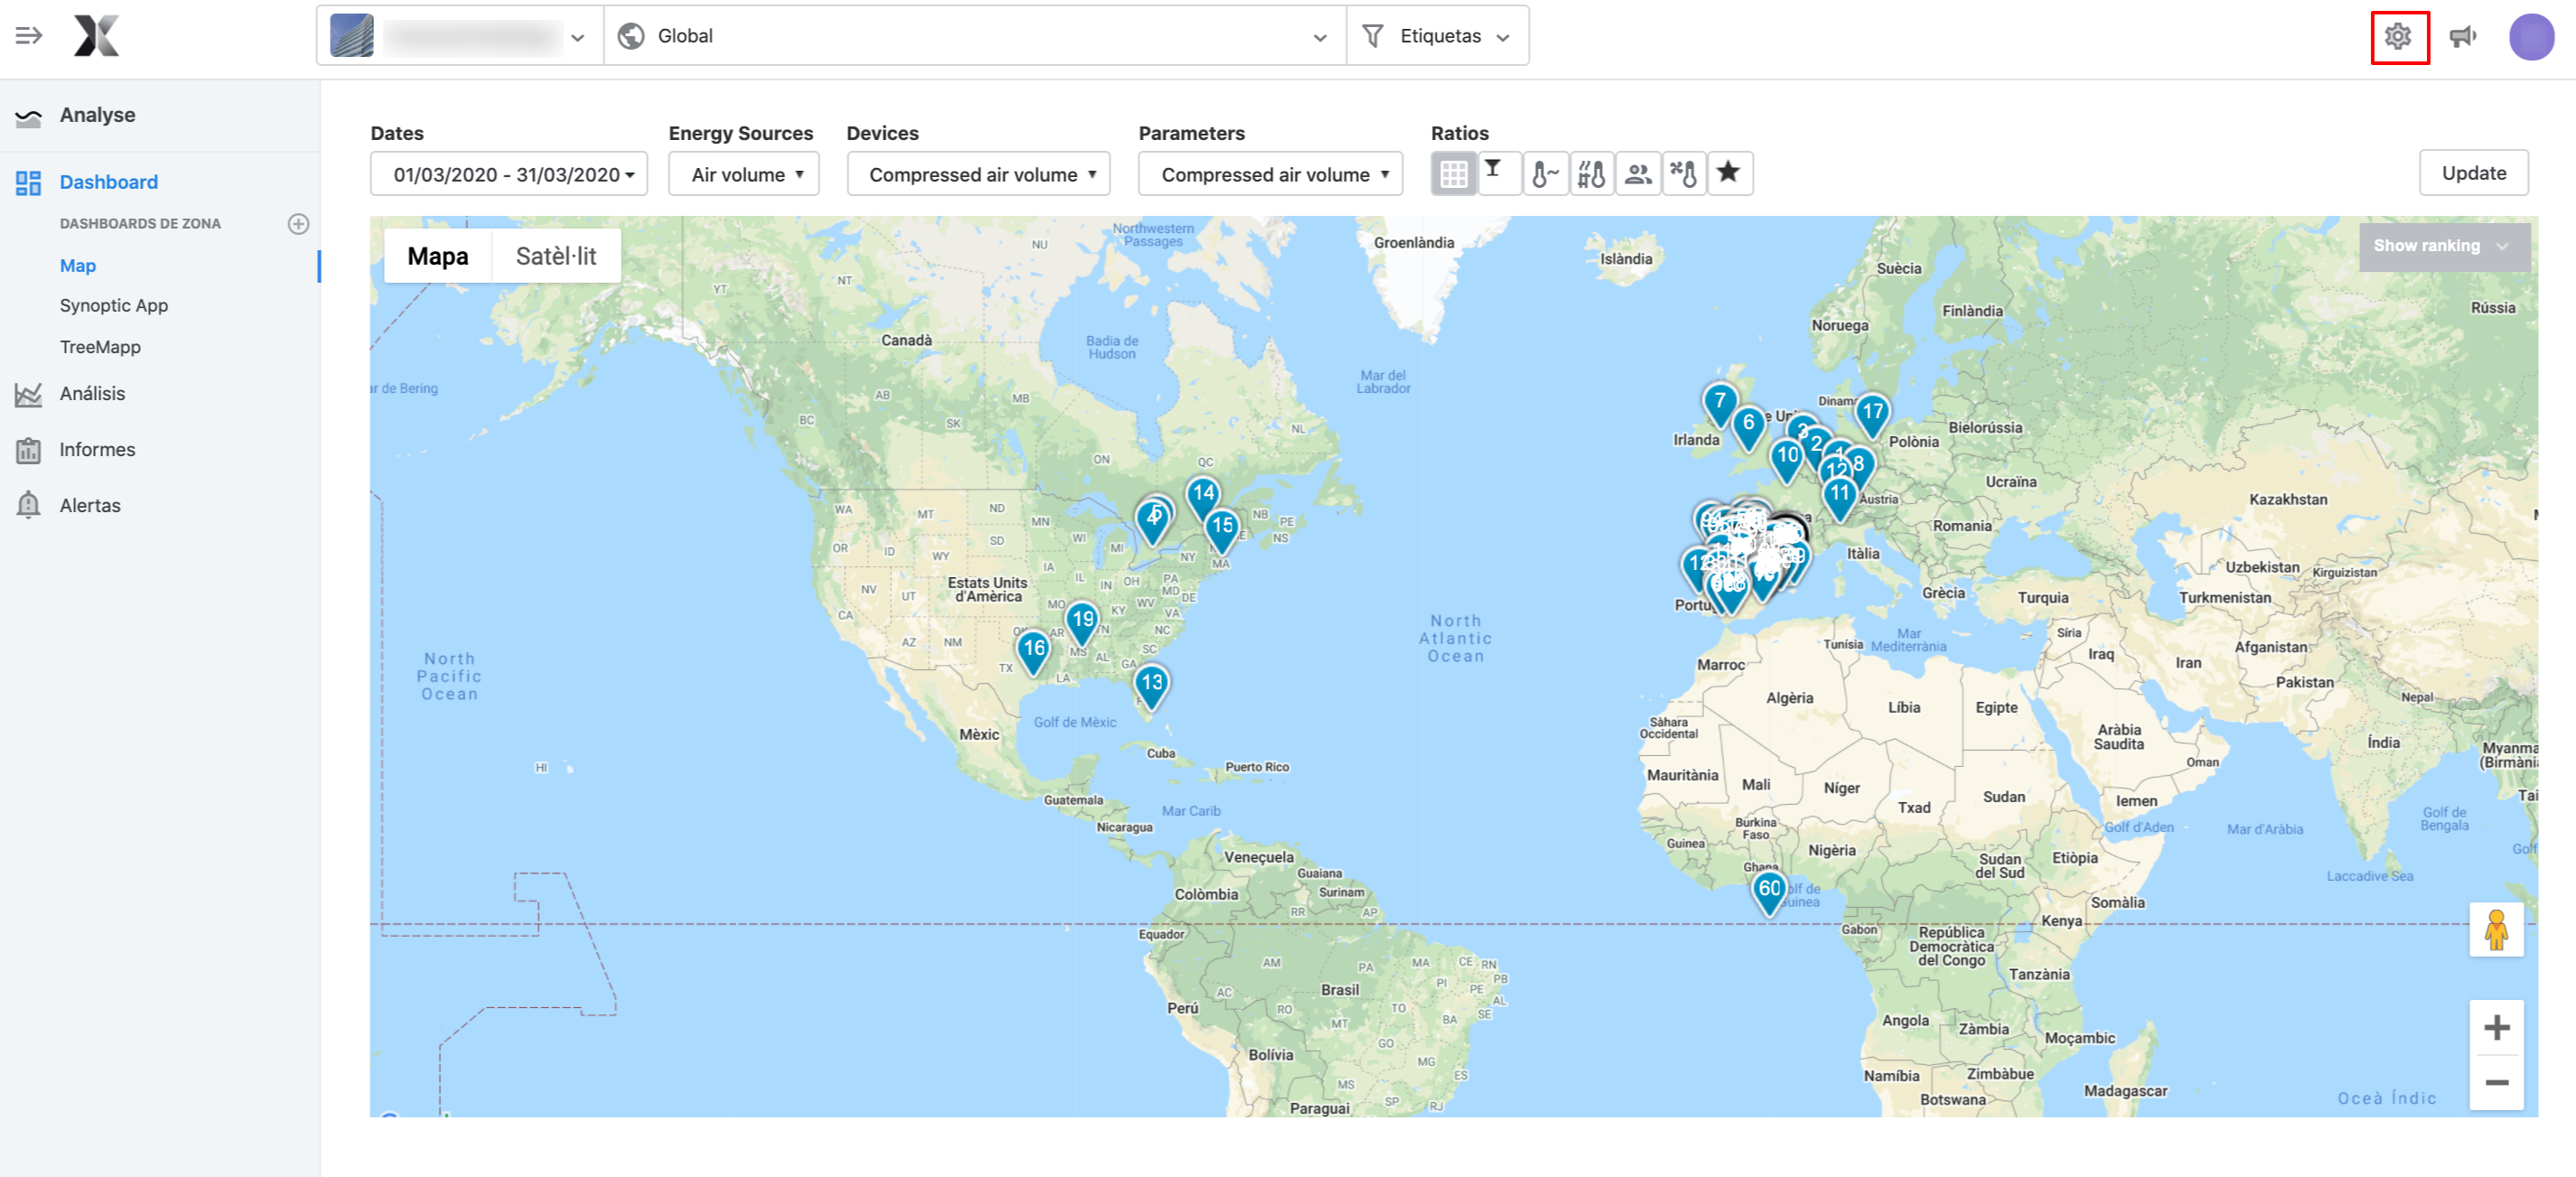Click map marker 15 near New England
This screenshot has height=1177, width=2576.
click(1222, 528)
